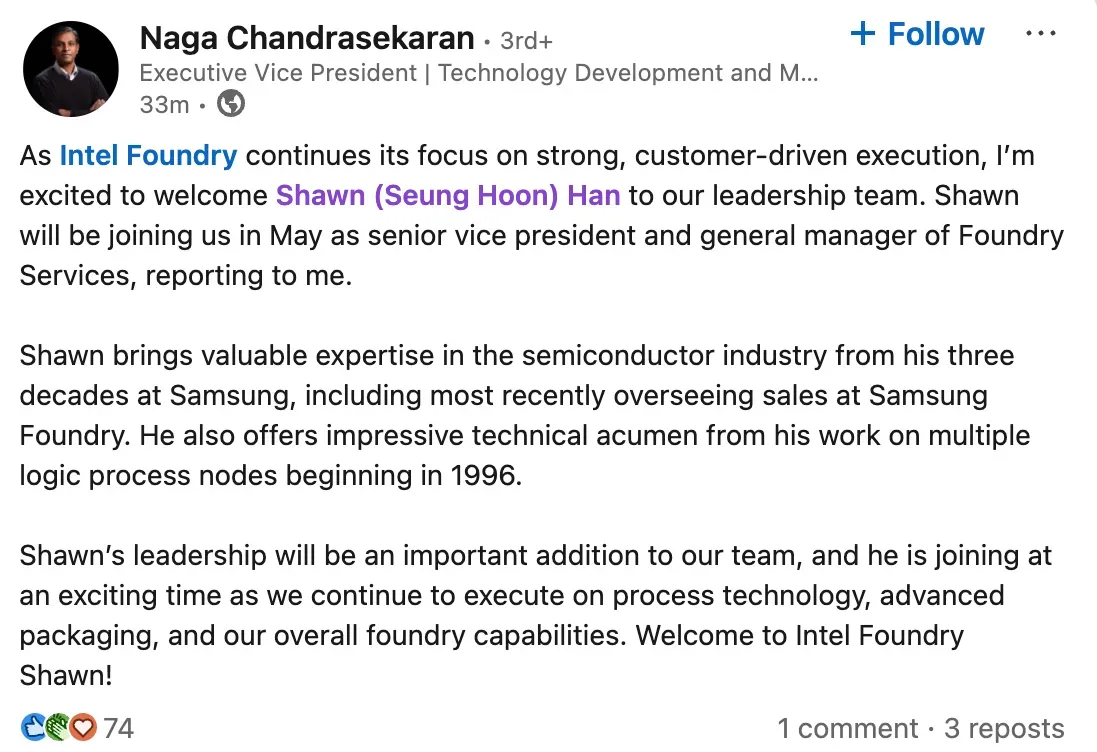View the 74 reactions count
The image size is (1097, 752).
[118, 728]
